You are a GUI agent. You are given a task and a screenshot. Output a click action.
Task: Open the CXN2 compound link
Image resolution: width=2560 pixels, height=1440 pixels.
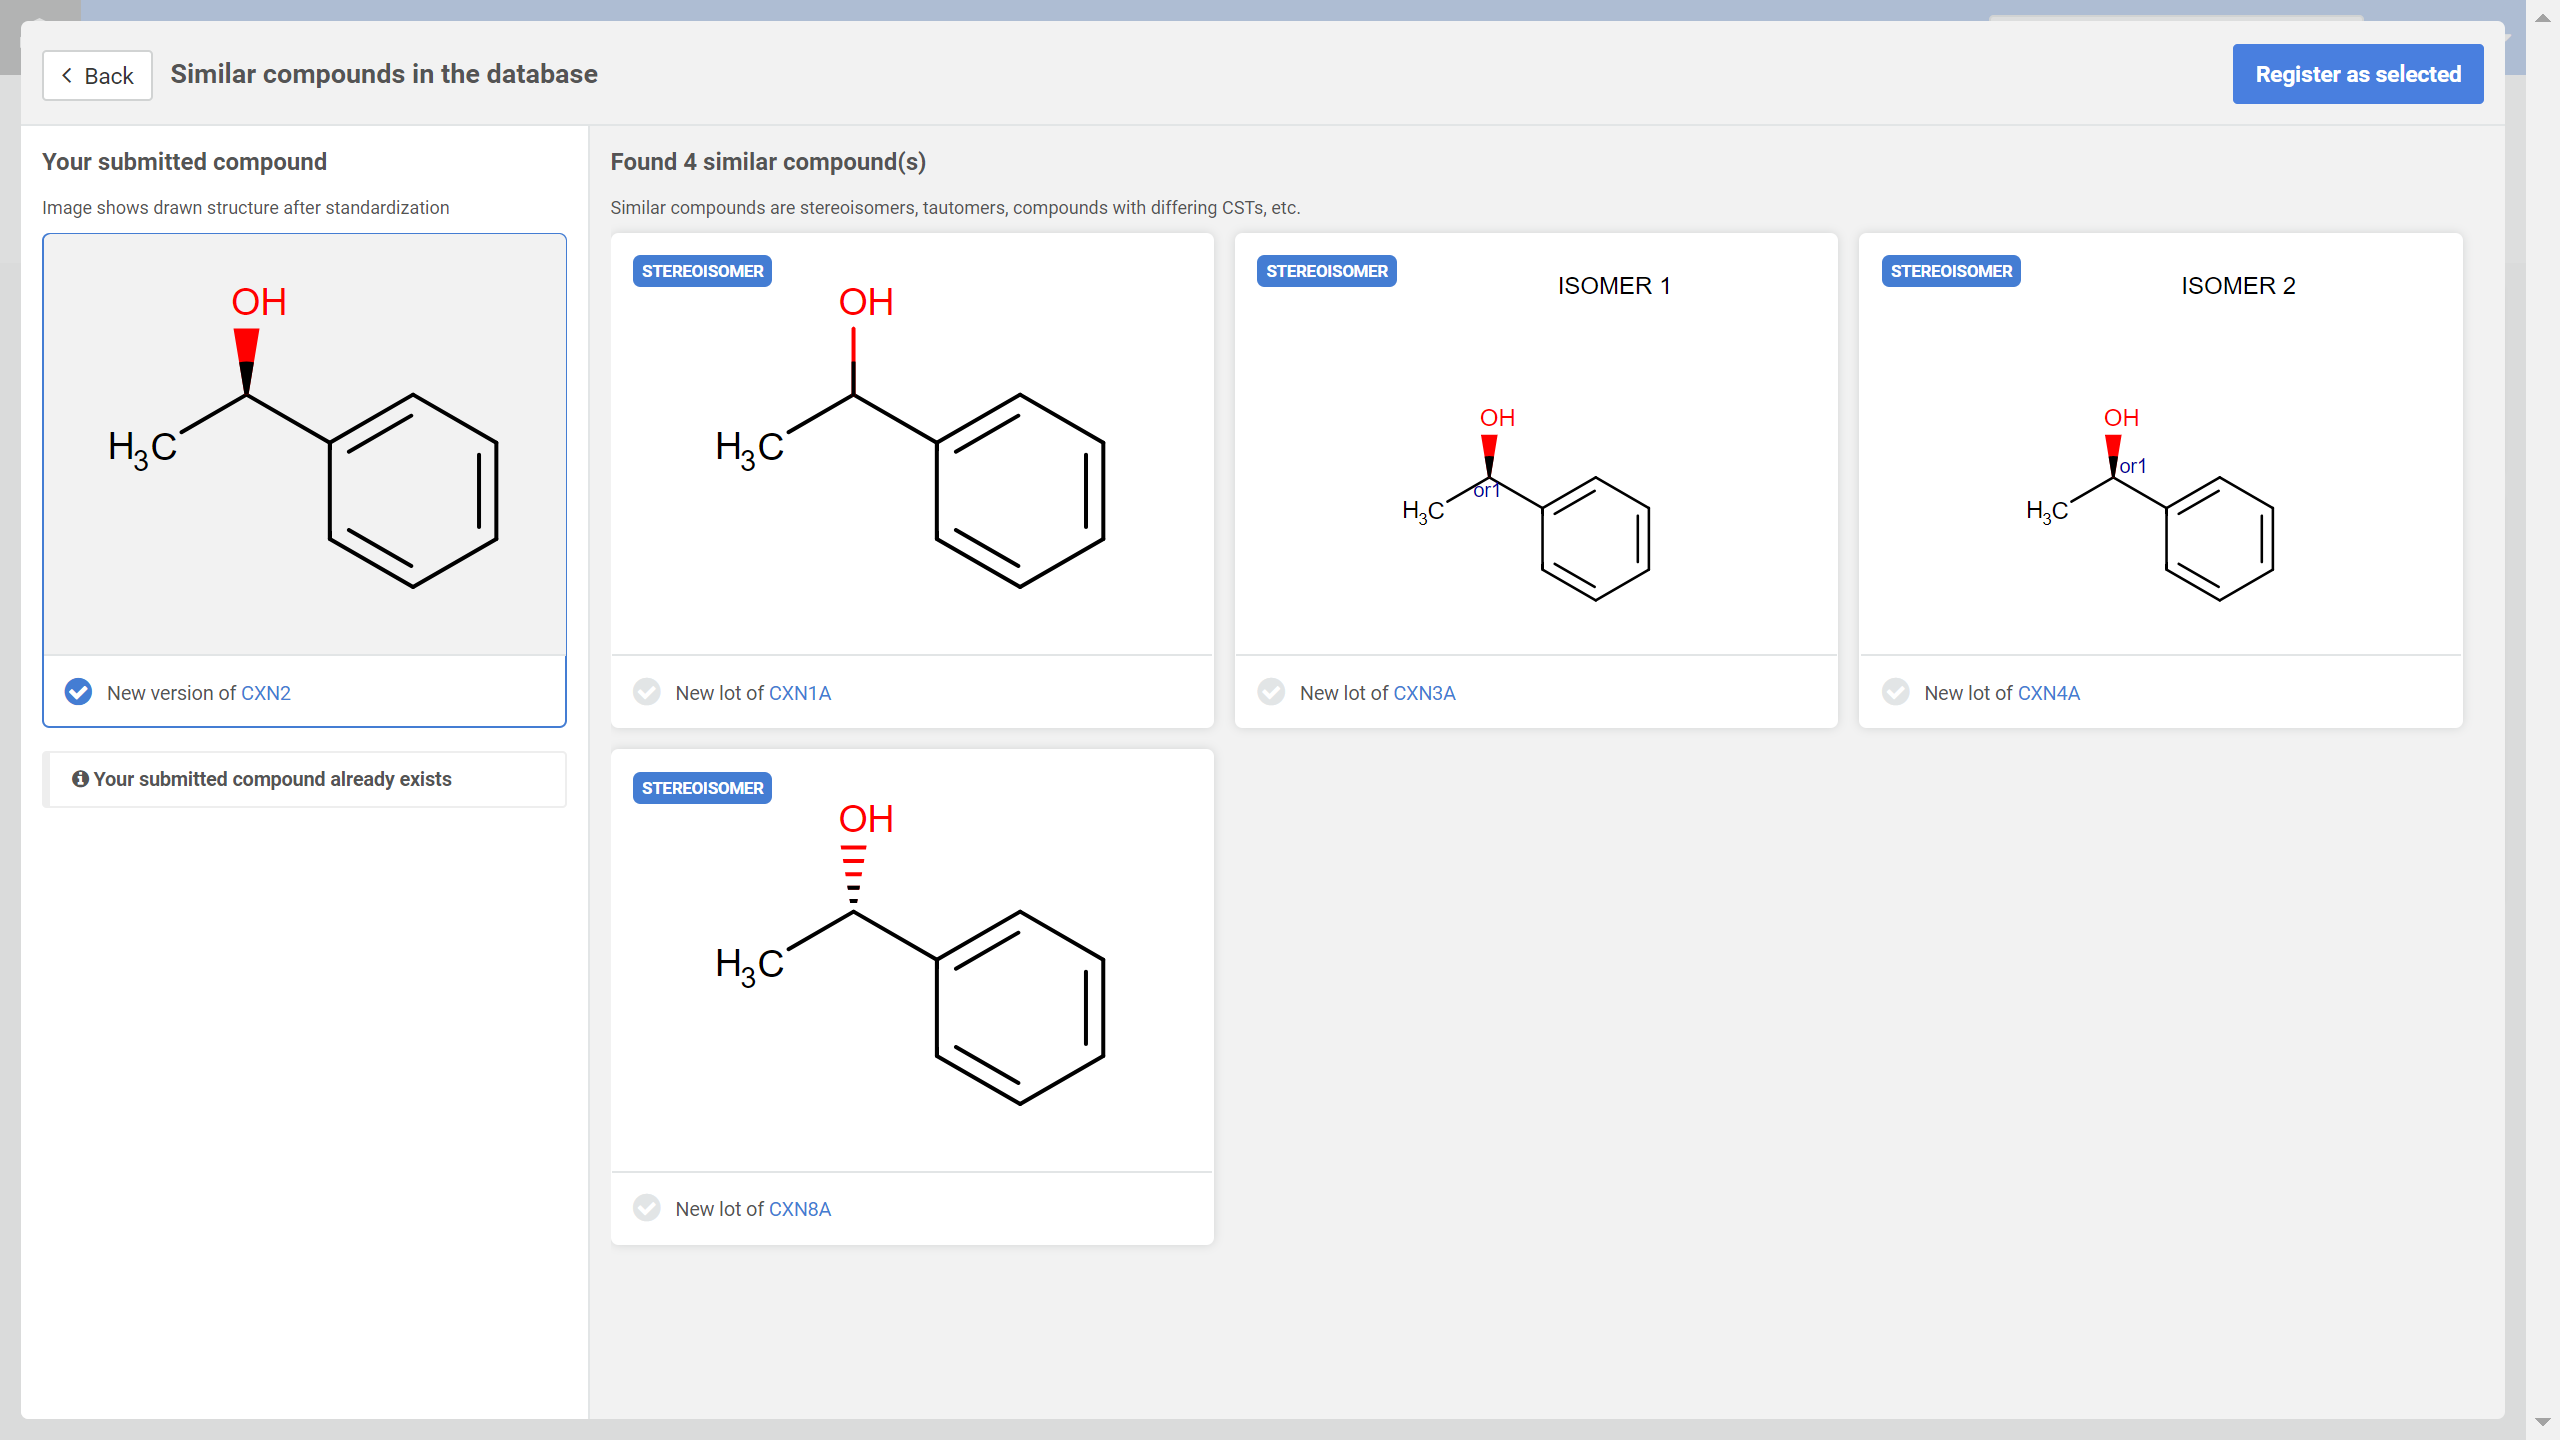tap(265, 693)
